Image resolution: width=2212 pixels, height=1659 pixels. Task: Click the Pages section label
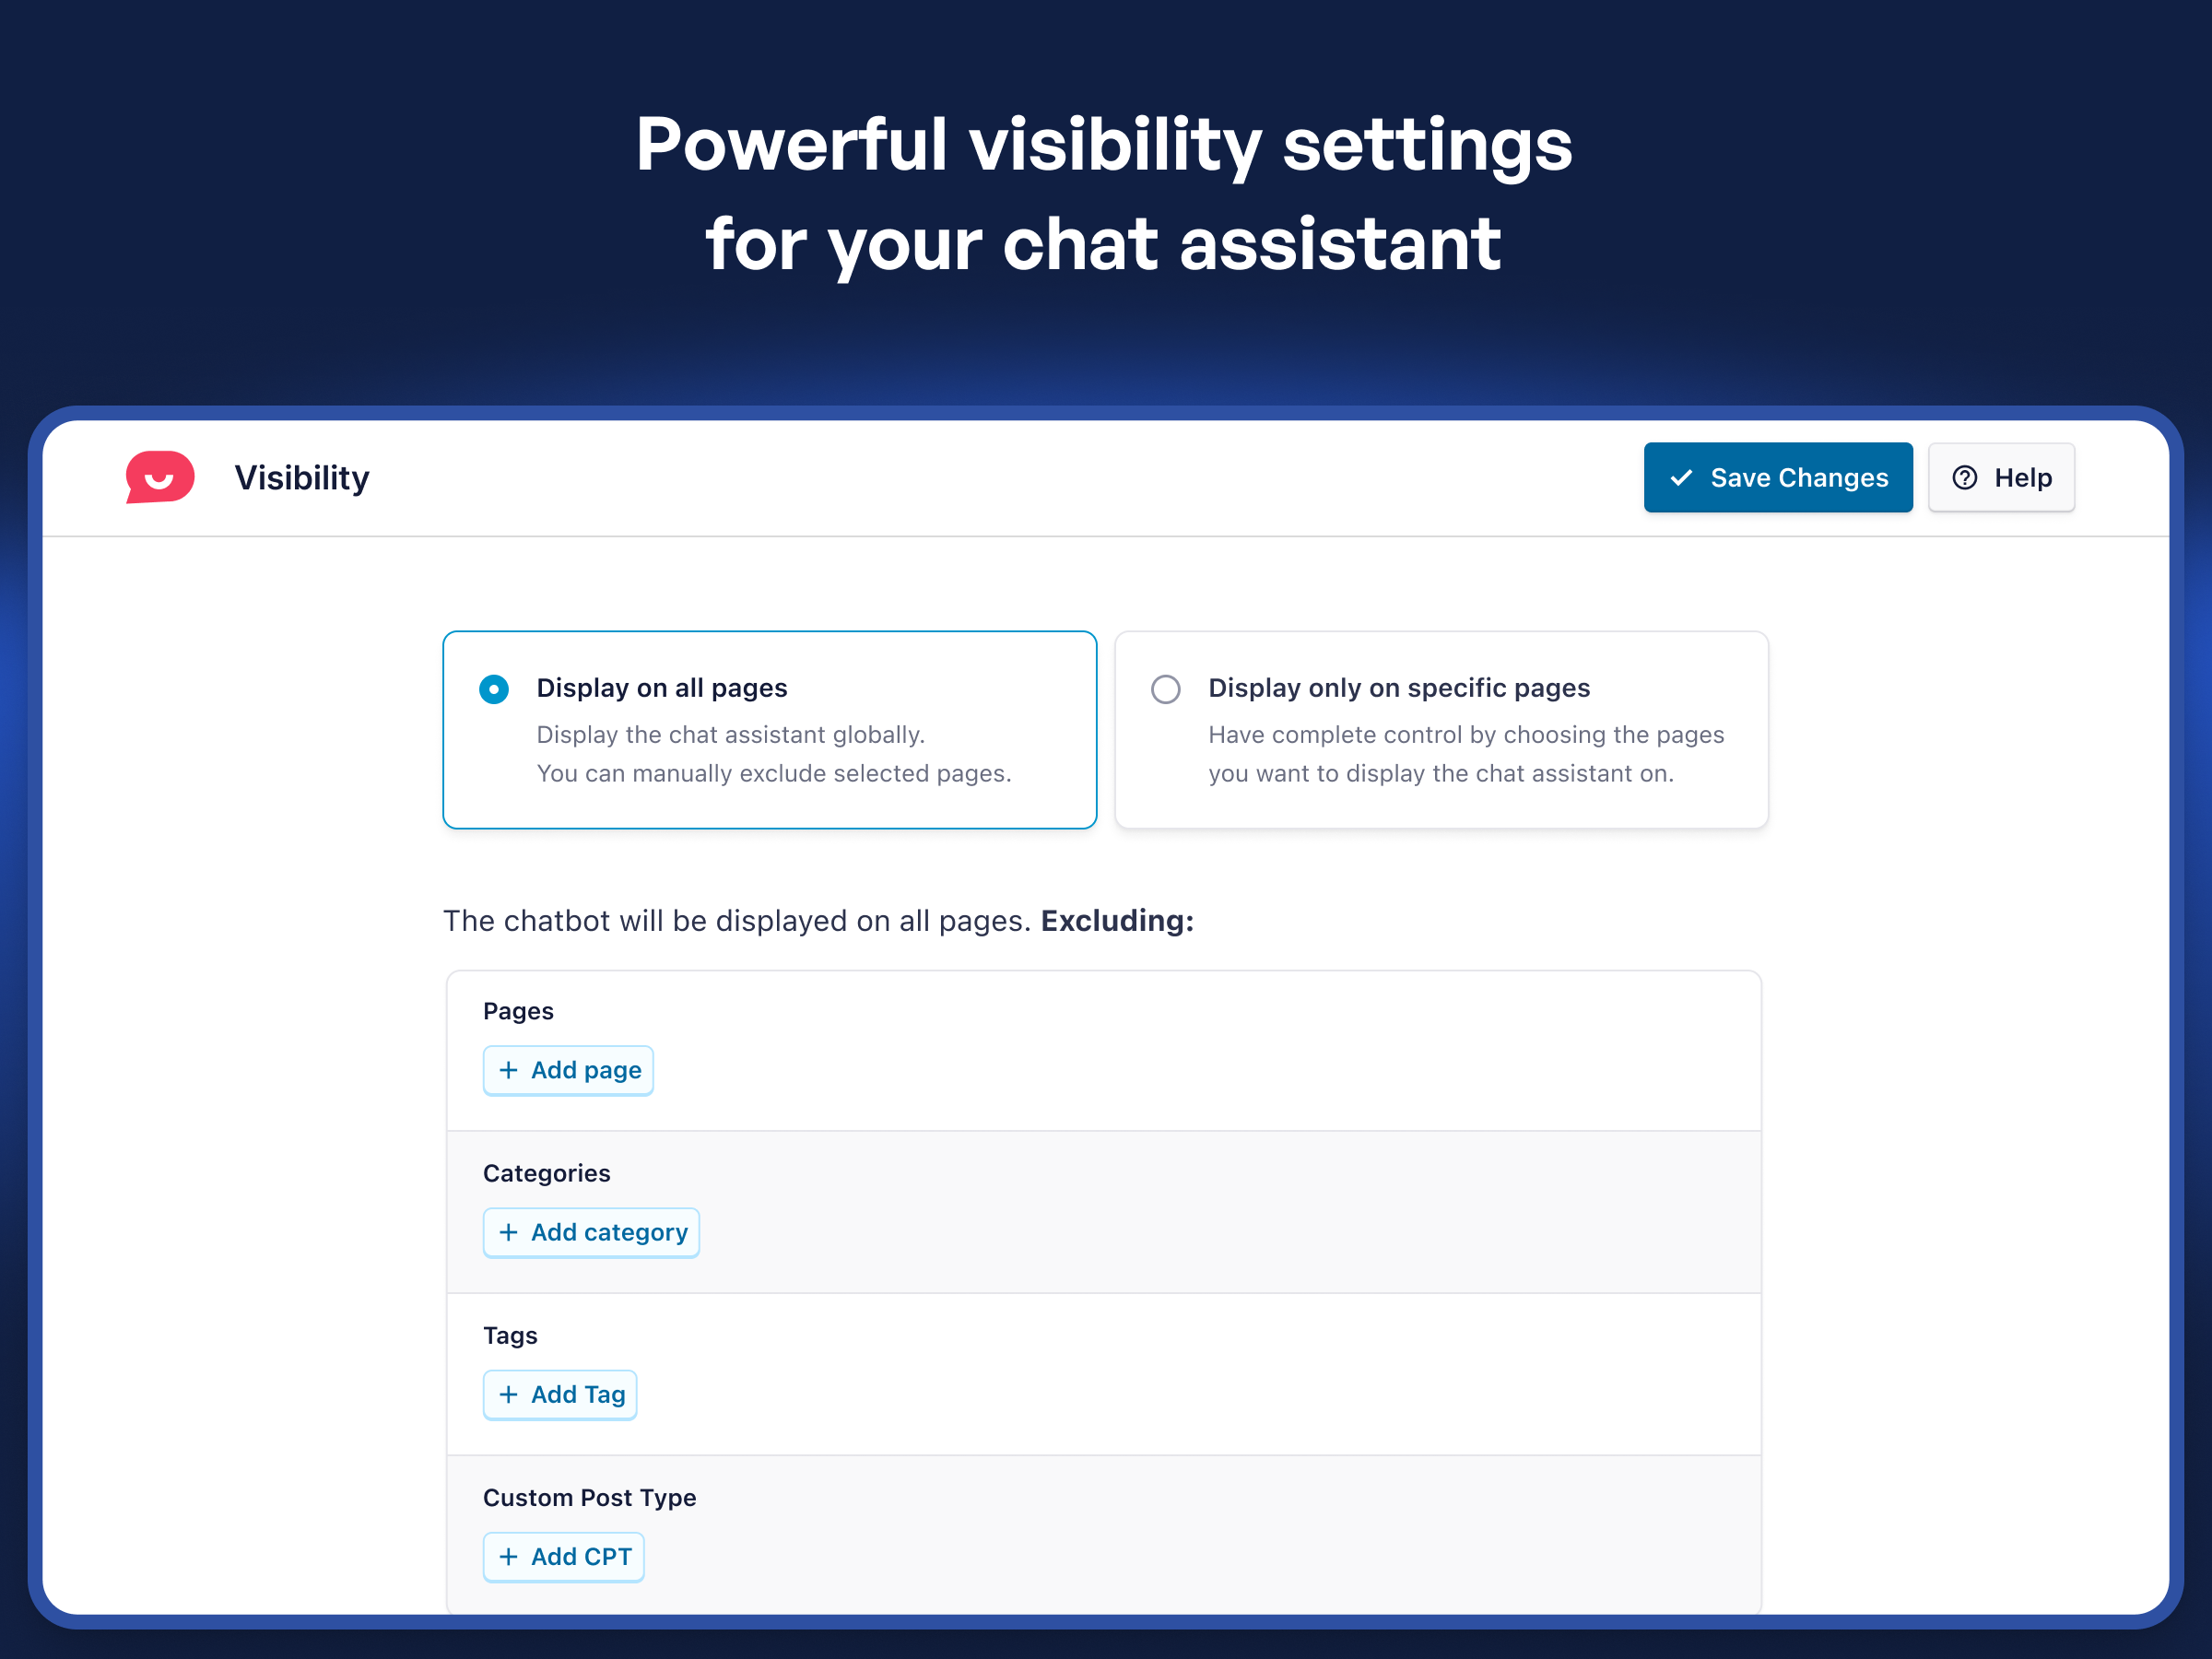[518, 1011]
